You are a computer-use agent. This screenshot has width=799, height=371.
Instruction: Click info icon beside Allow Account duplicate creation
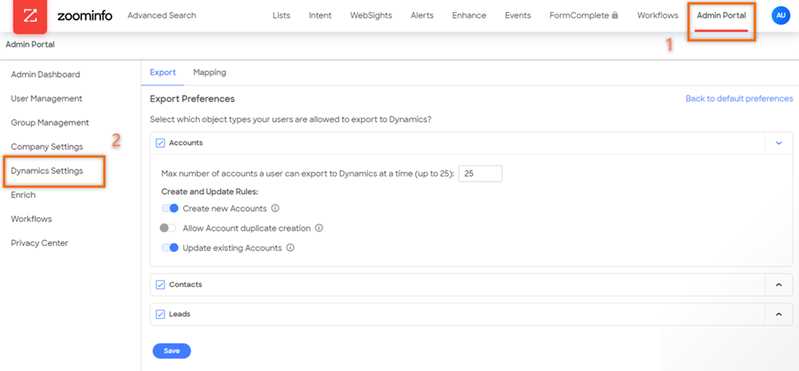319,228
